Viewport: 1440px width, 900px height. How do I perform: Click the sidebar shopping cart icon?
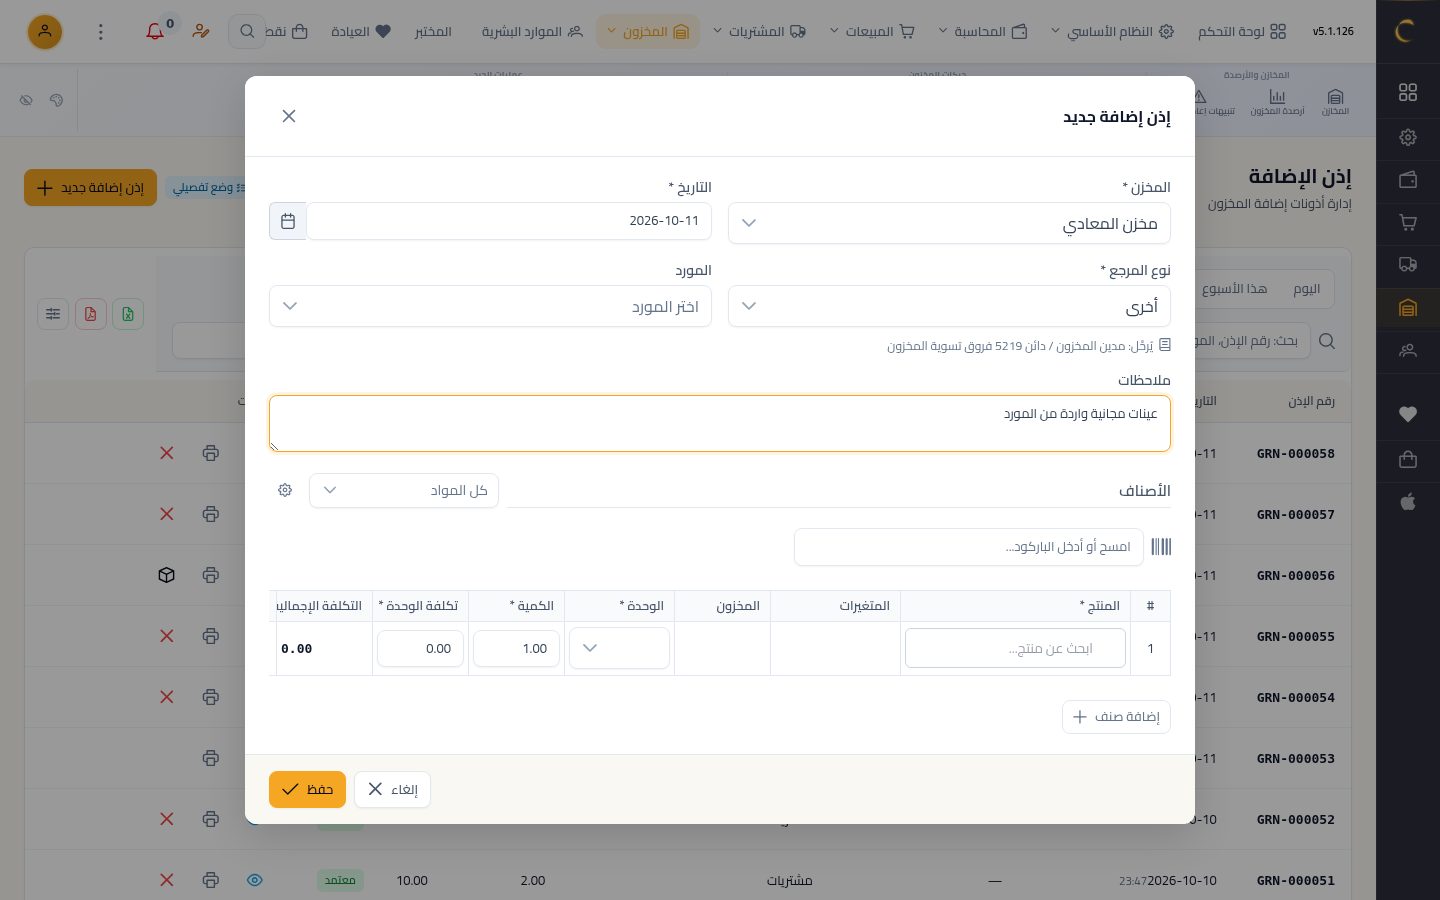click(x=1408, y=222)
